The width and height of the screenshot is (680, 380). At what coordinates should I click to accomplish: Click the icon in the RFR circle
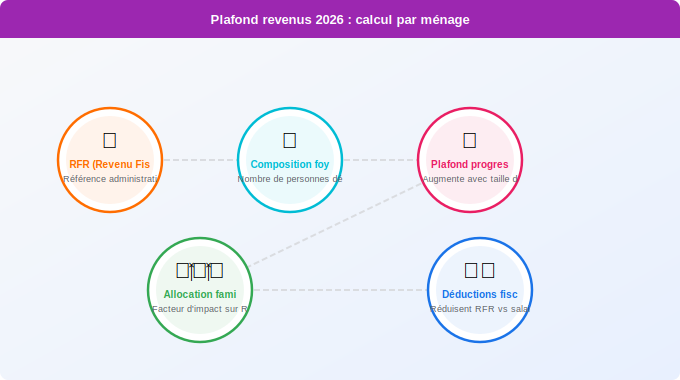(110, 141)
